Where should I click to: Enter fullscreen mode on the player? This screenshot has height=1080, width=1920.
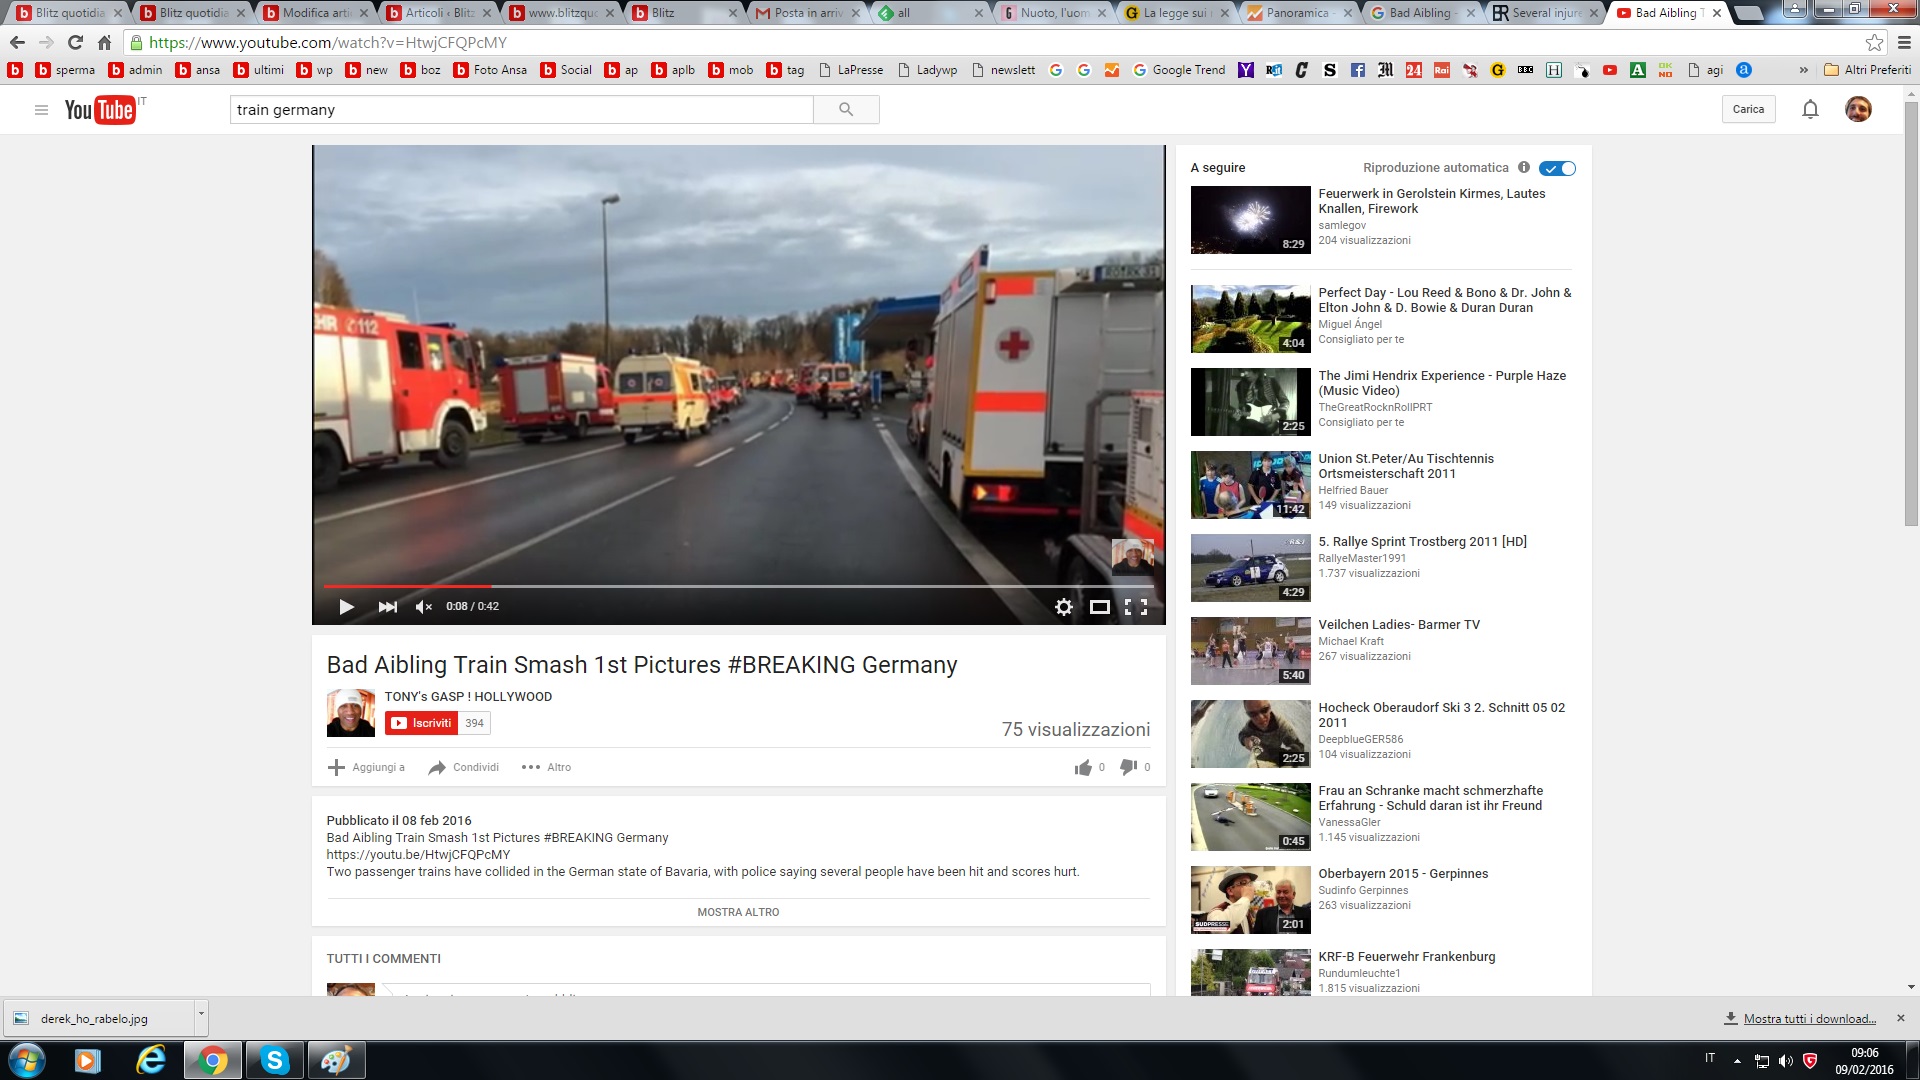pyautogui.click(x=1136, y=607)
